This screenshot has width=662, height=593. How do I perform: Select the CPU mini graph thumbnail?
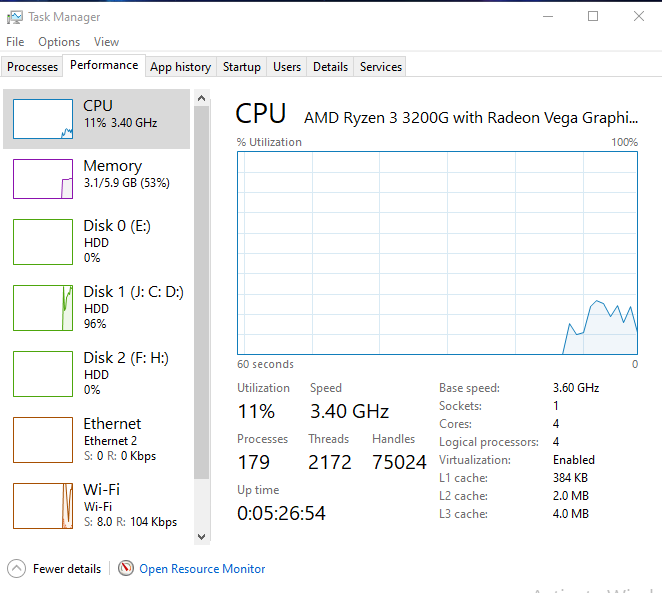(43, 119)
